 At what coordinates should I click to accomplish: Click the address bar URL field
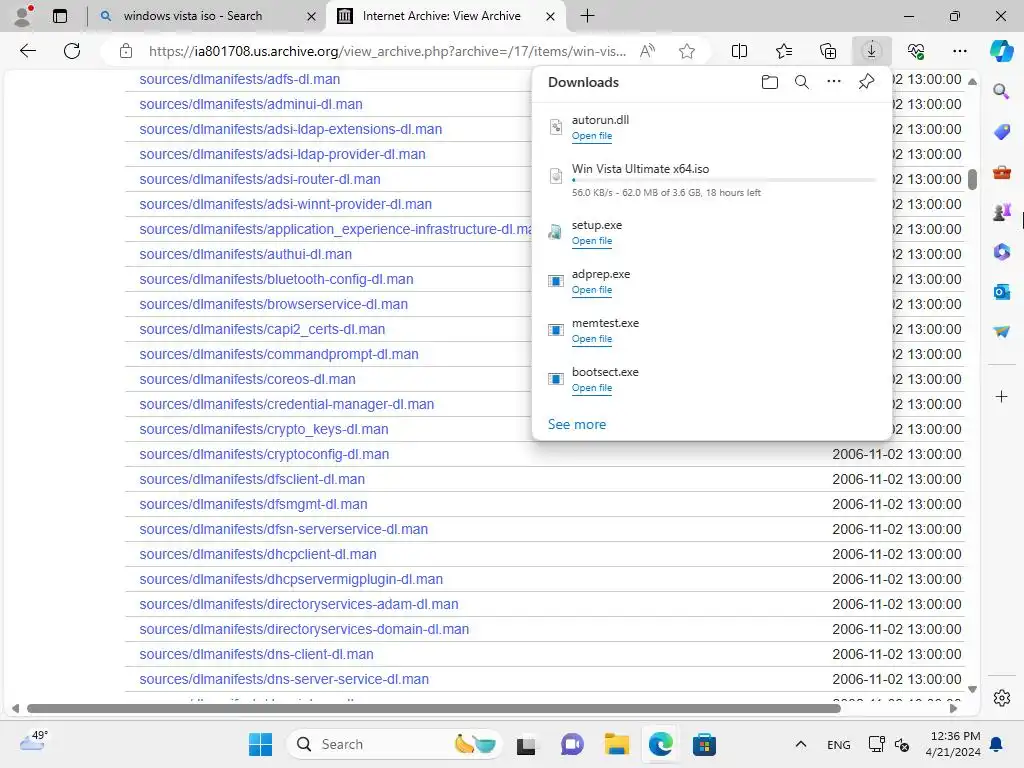coord(387,51)
